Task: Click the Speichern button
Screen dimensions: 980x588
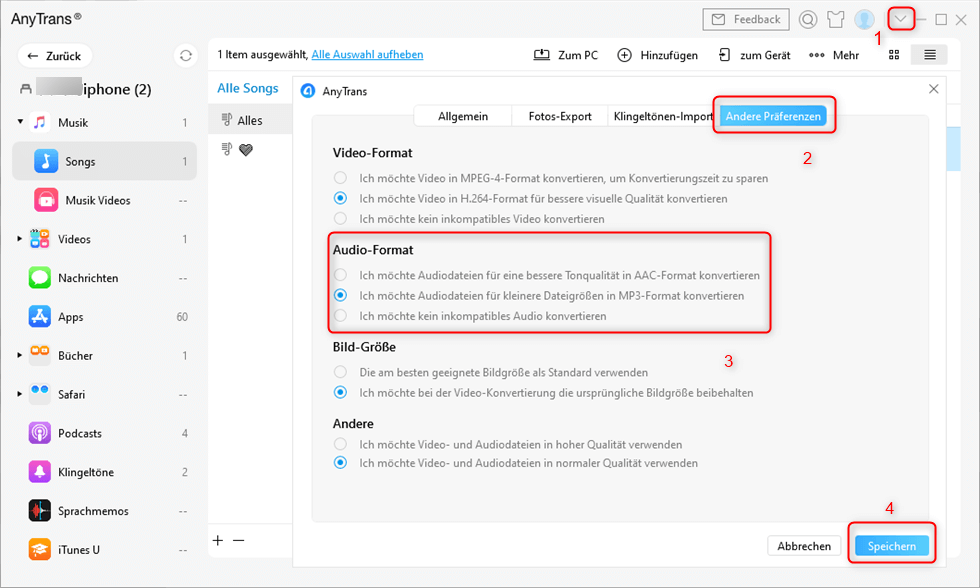Action: pyautogui.click(x=892, y=546)
